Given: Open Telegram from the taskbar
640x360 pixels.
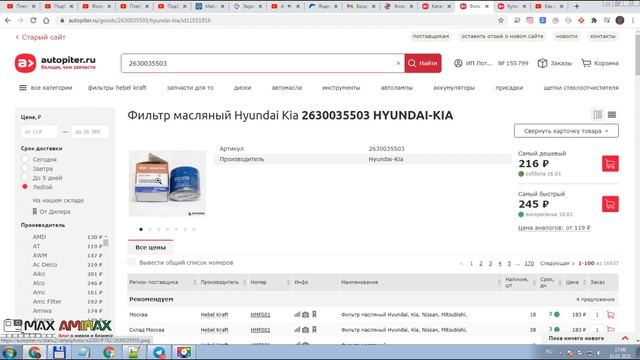Looking at the screenshot, I should click(159, 352).
